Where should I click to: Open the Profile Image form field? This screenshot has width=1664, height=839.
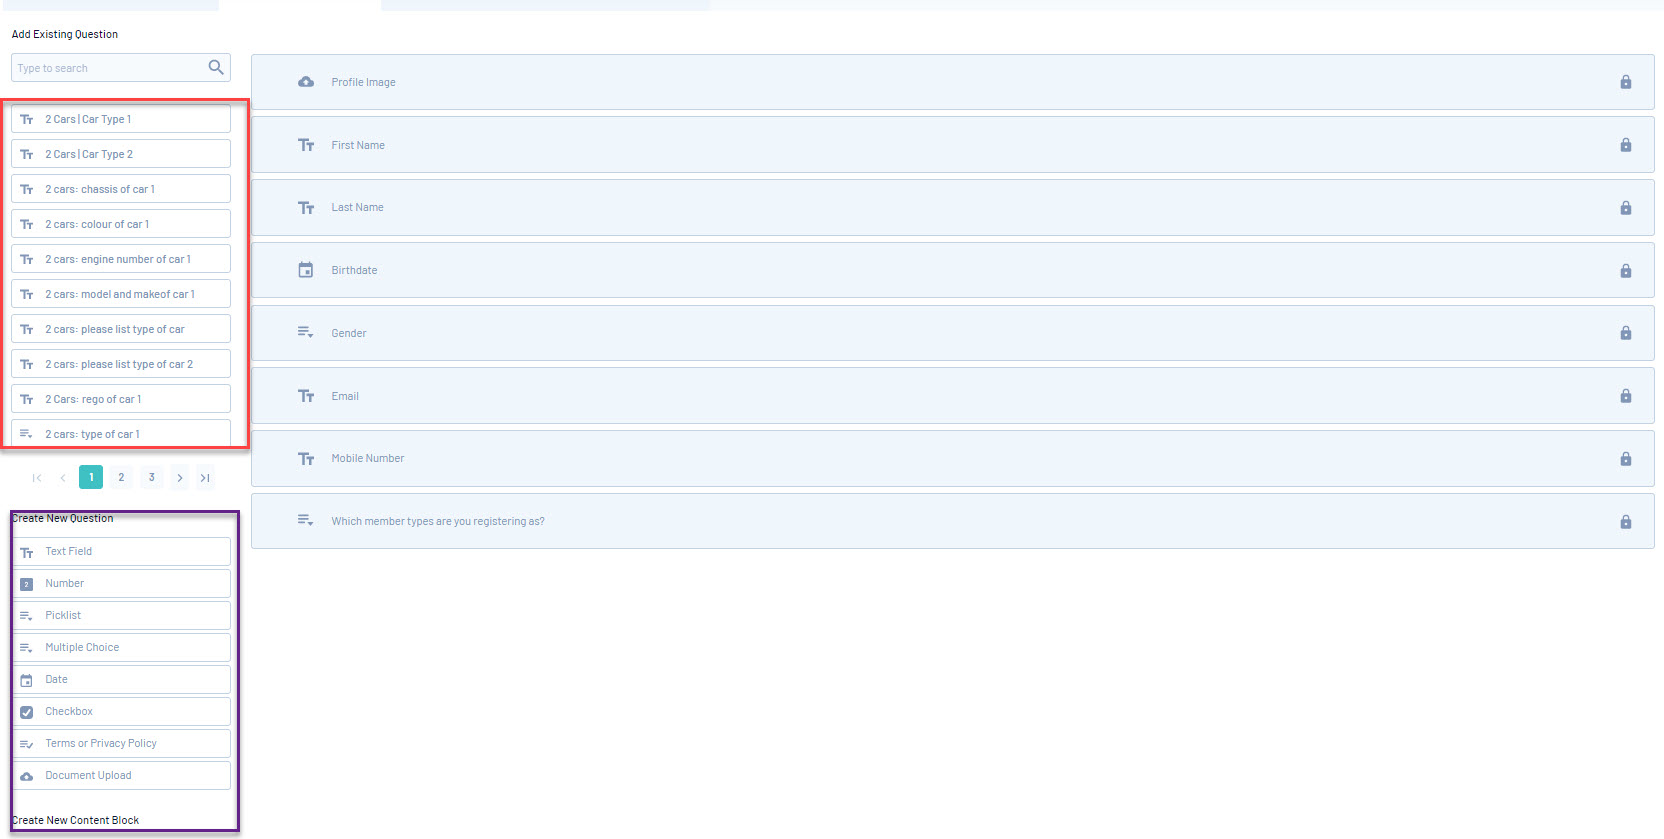pos(952,82)
